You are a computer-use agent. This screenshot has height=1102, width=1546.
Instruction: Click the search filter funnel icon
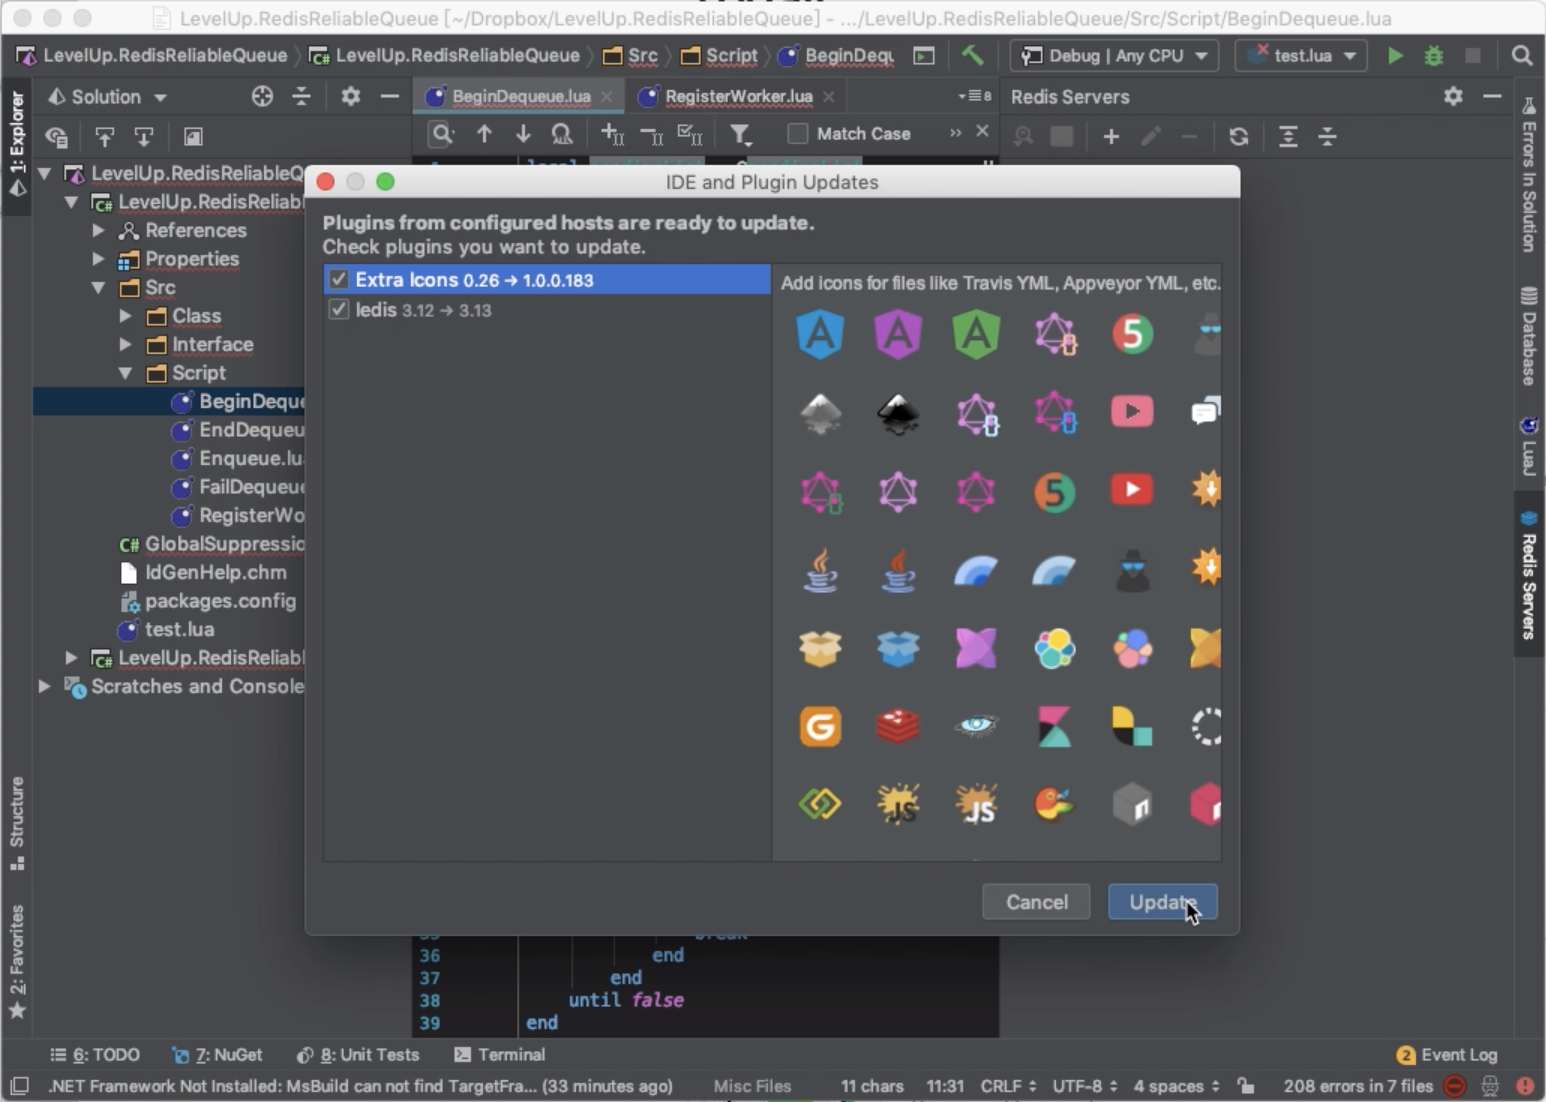coord(740,134)
